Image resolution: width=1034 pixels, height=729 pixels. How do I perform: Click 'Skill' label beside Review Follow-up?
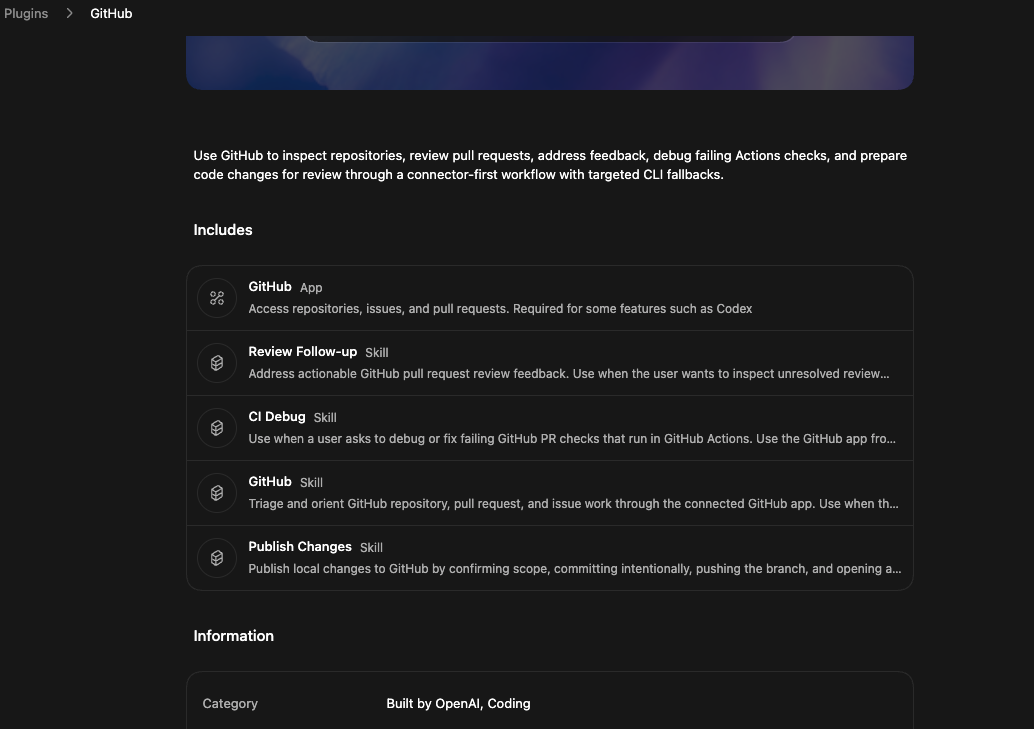(377, 352)
